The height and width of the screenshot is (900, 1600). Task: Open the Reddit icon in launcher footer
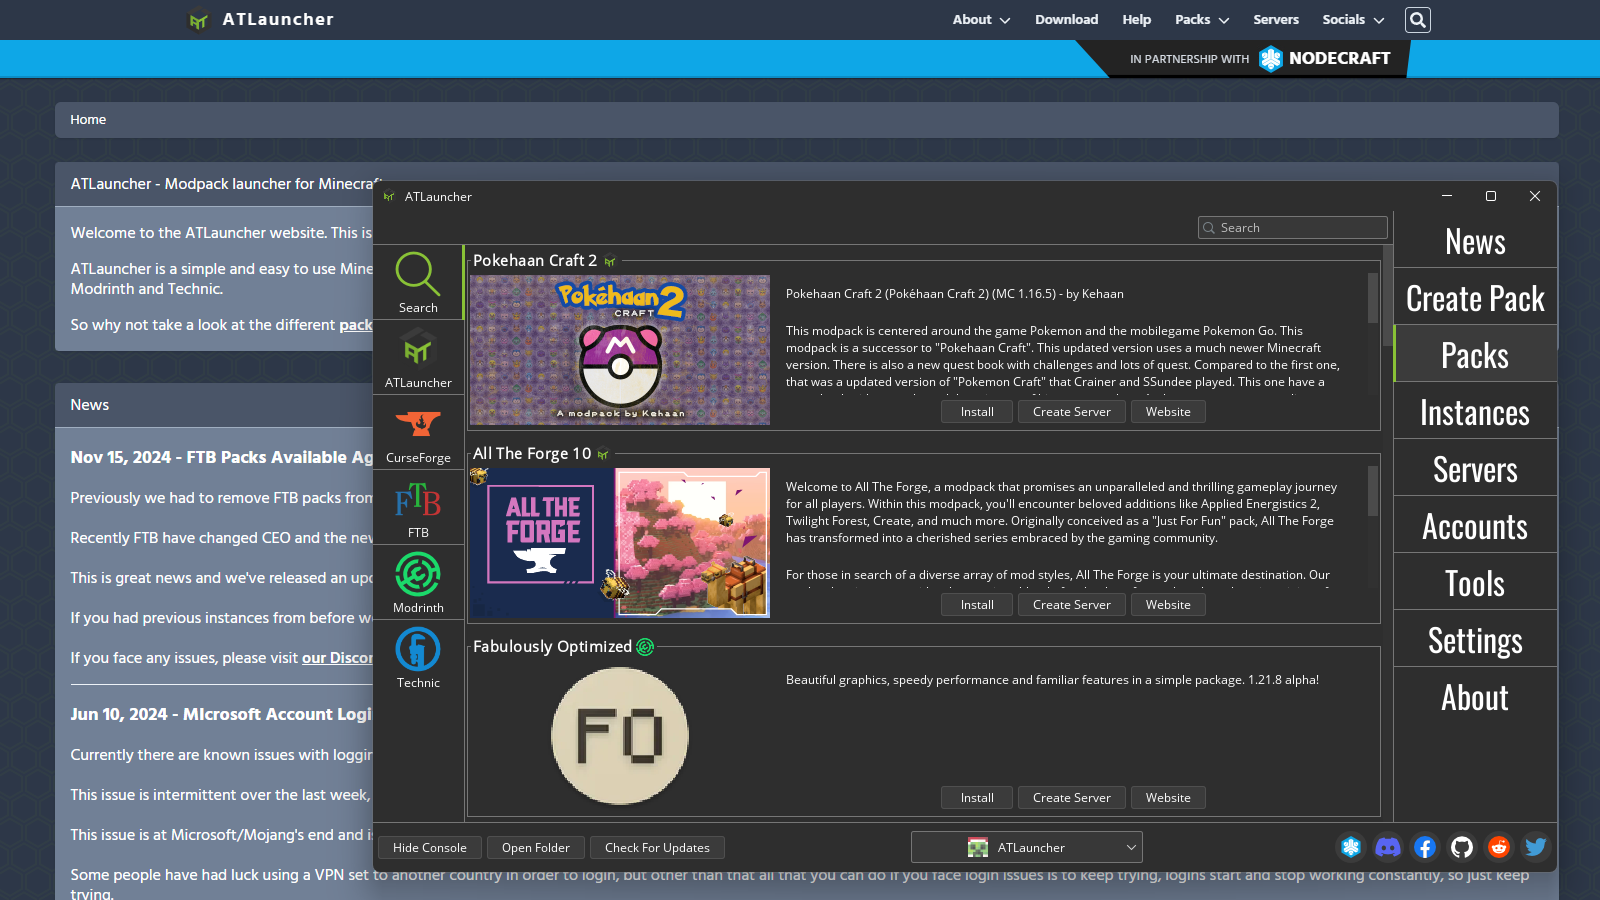click(1499, 847)
